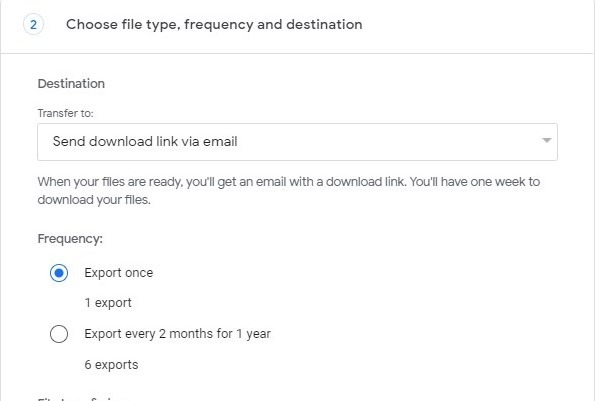Click the 6 exports subtext

[x=111, y=365]
